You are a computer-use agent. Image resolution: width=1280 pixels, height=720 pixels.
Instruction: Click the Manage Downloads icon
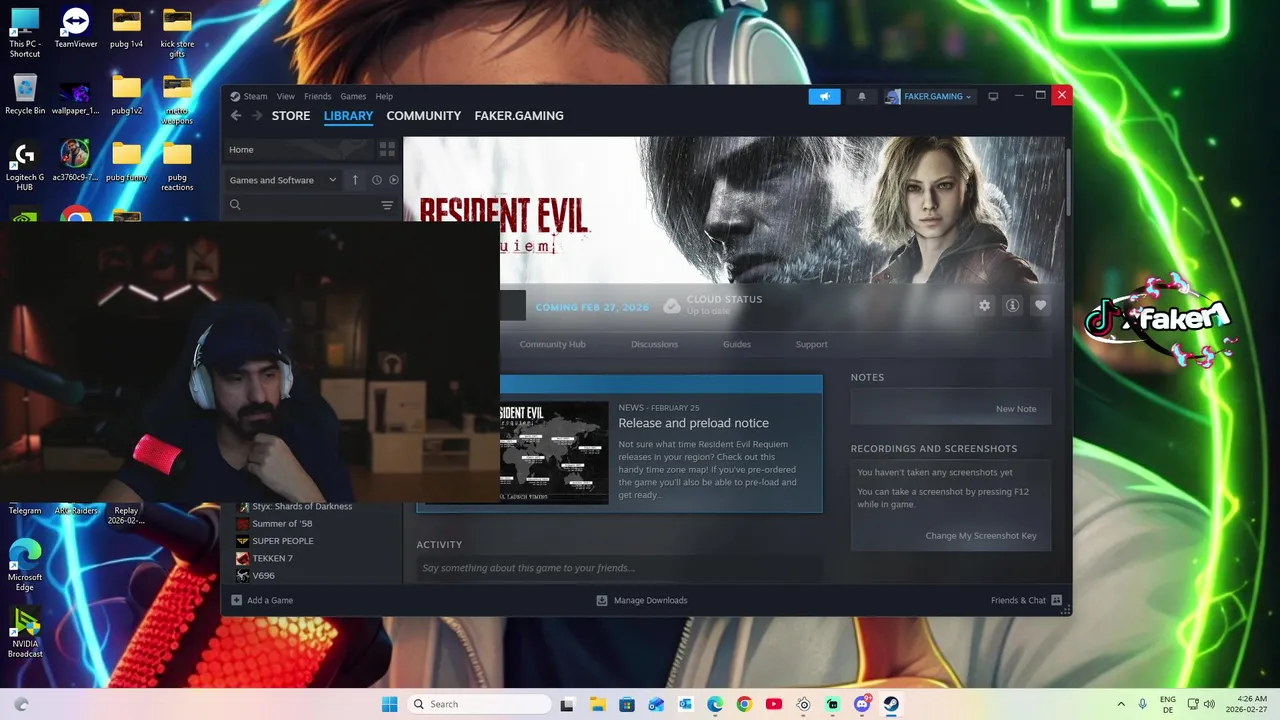pyautogui.click(x=602, y=600)
